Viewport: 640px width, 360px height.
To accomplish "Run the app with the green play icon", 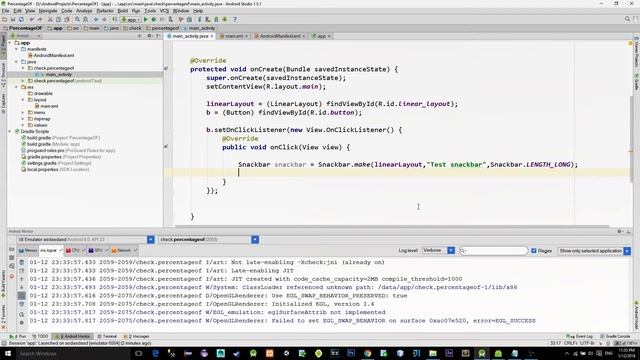I will [x=146, y=19].
